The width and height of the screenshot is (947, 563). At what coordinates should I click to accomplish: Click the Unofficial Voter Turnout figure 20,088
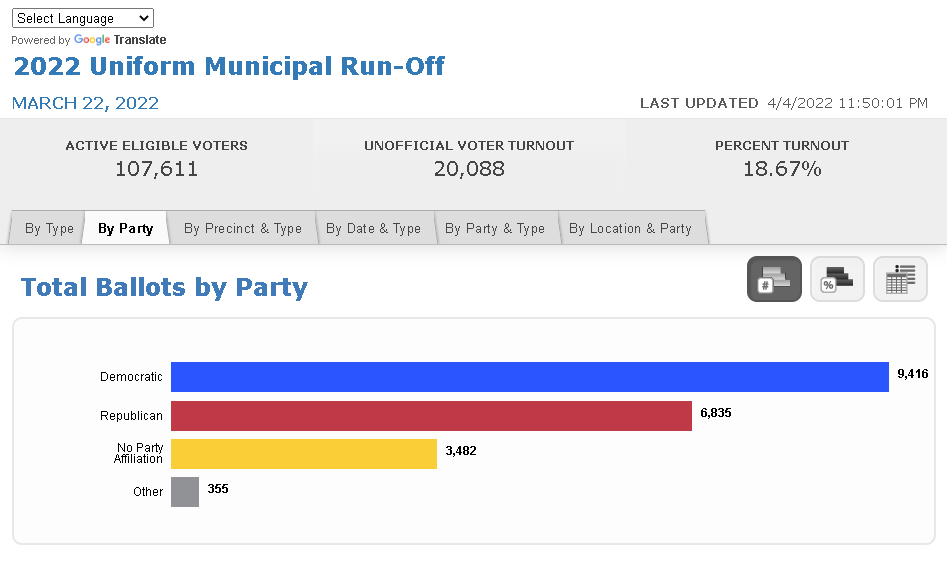pos(469,169)
